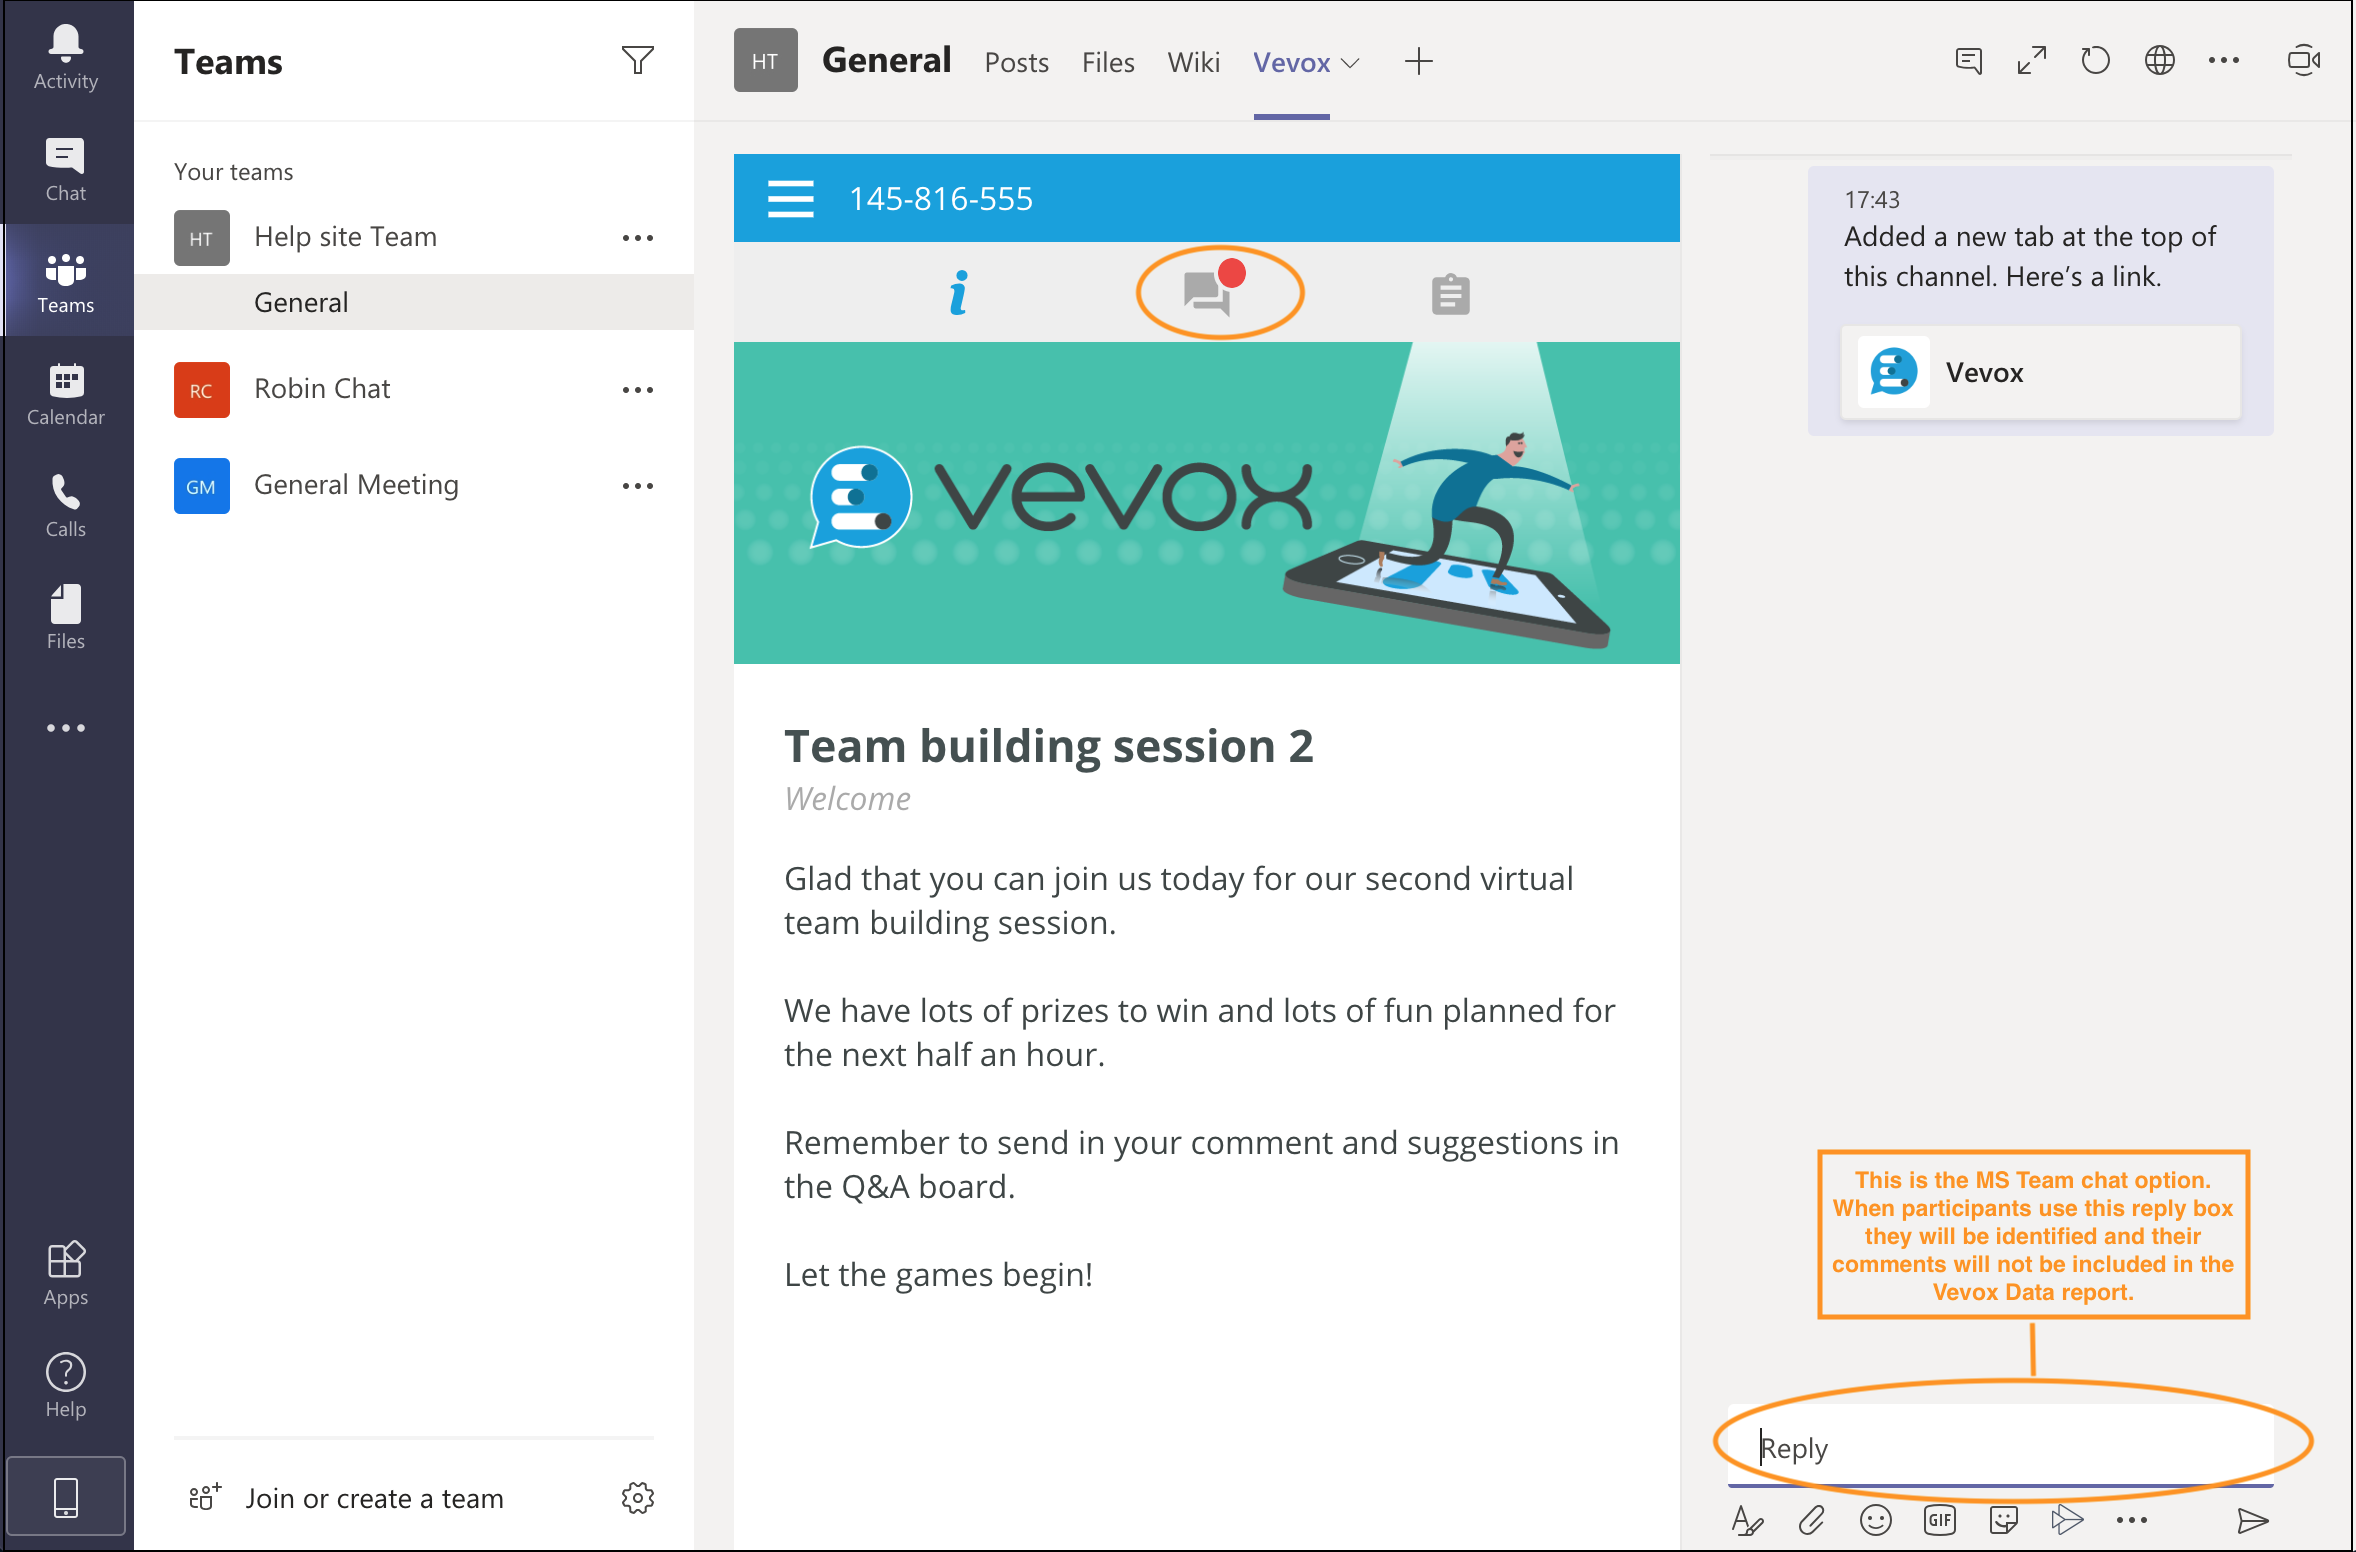Open the Chat section in sidebar

66,168
